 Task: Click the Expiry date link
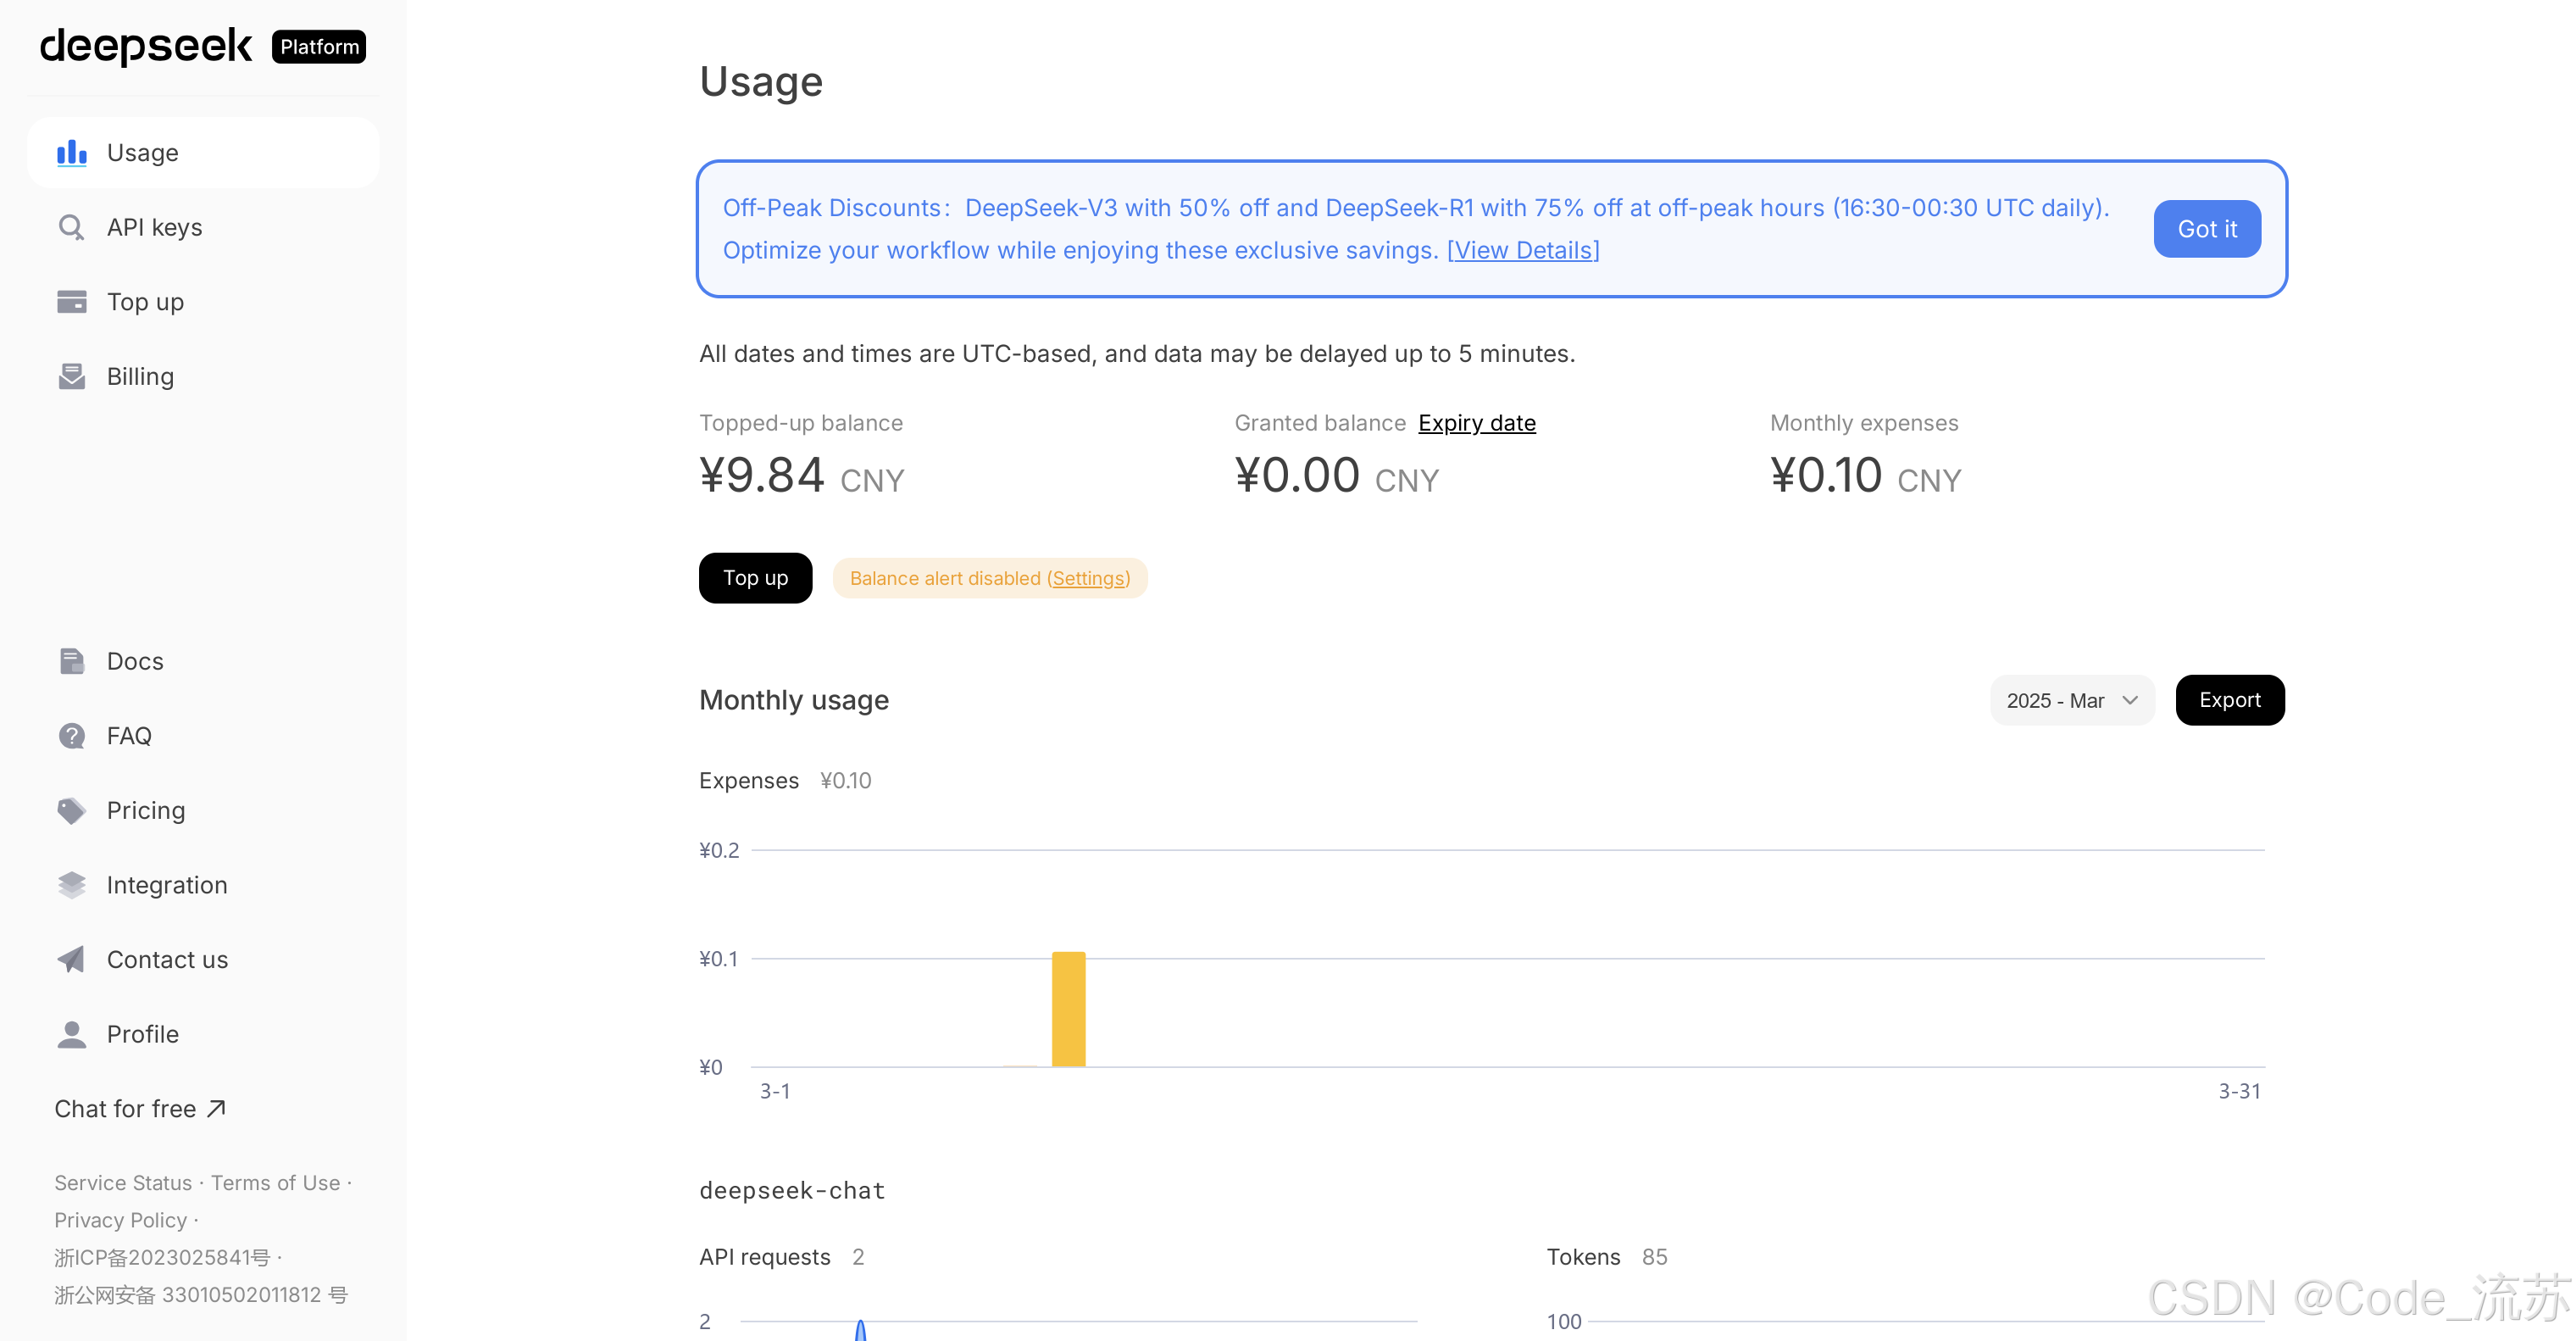[1476, 423]
